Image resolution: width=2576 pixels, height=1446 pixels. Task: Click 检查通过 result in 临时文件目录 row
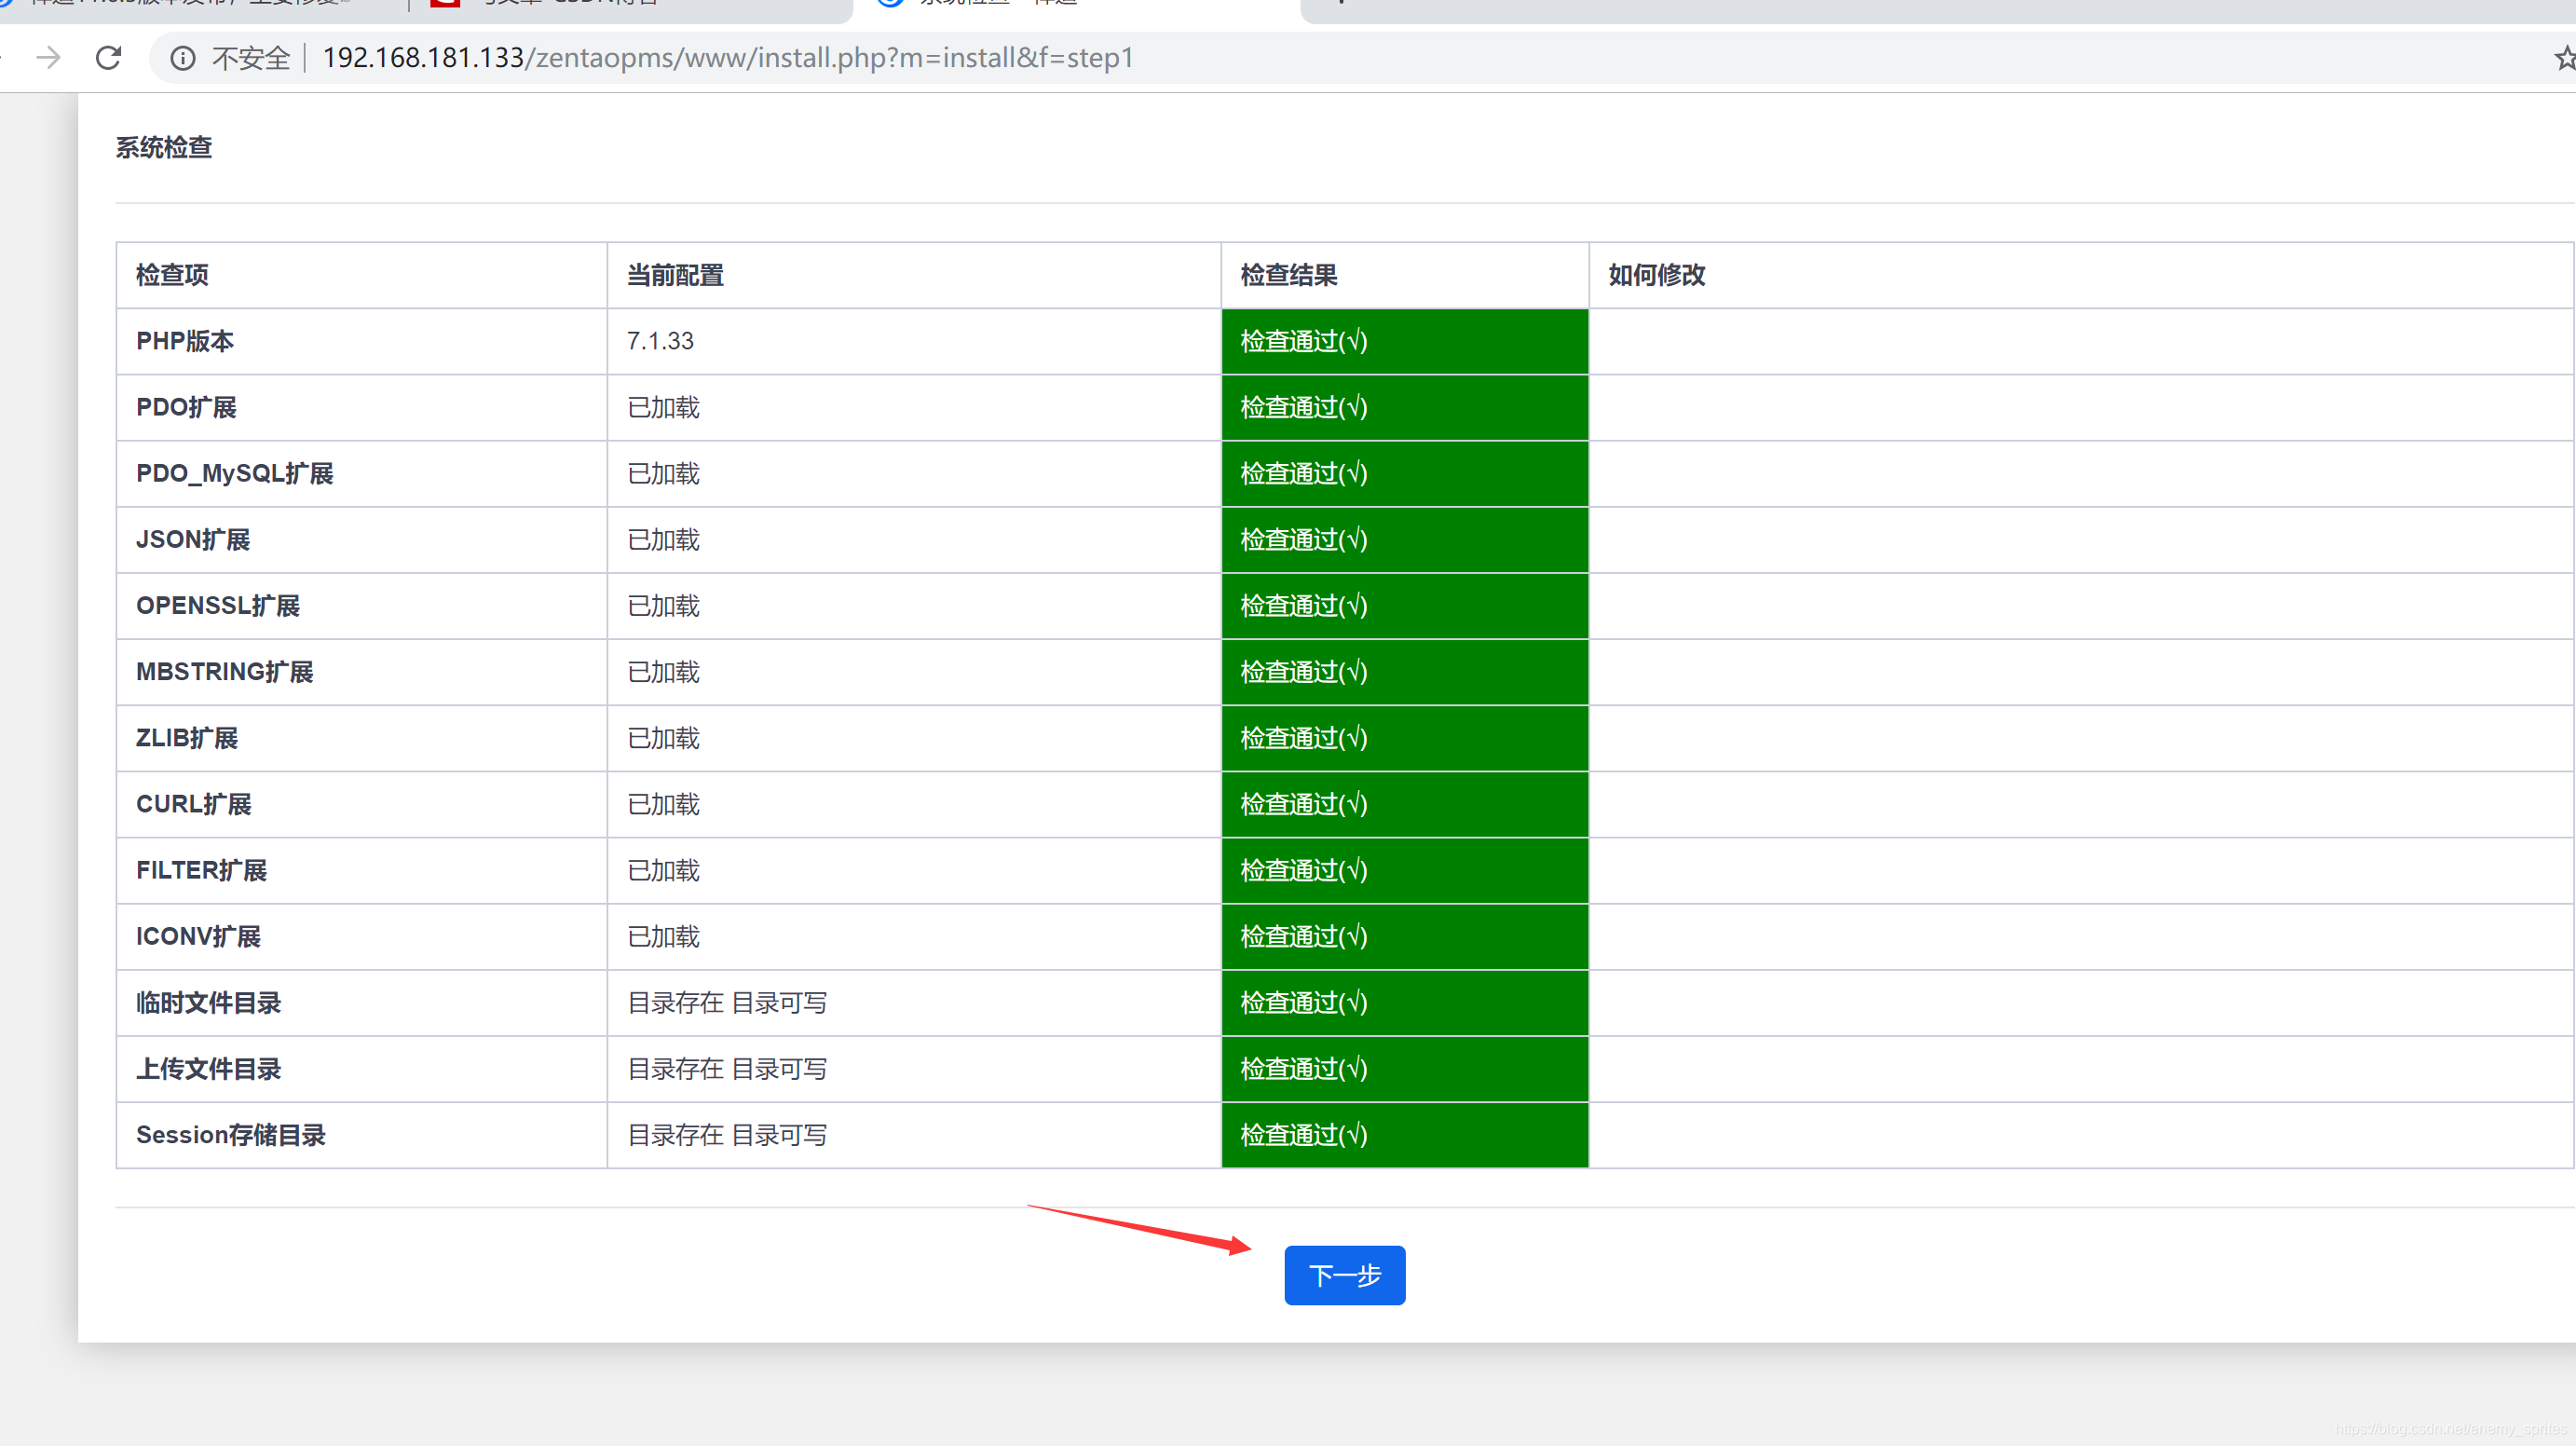pyautogui.click(x=1304, y=1002)
